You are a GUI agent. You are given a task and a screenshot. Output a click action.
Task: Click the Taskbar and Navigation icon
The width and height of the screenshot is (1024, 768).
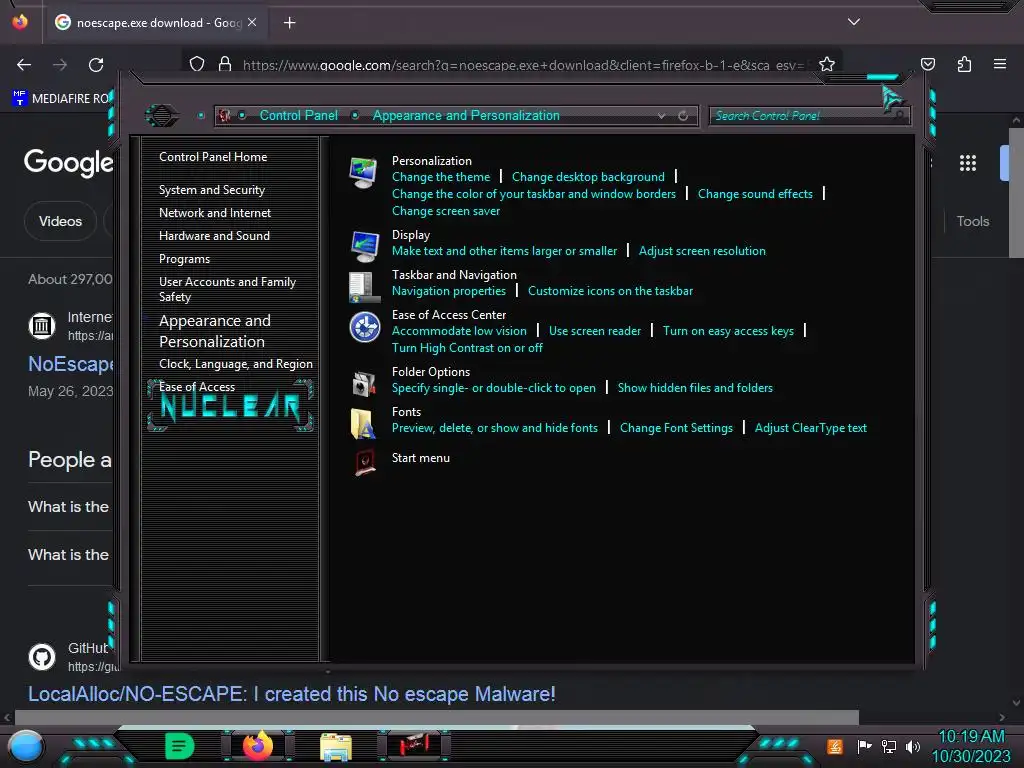tap(364, 287)
